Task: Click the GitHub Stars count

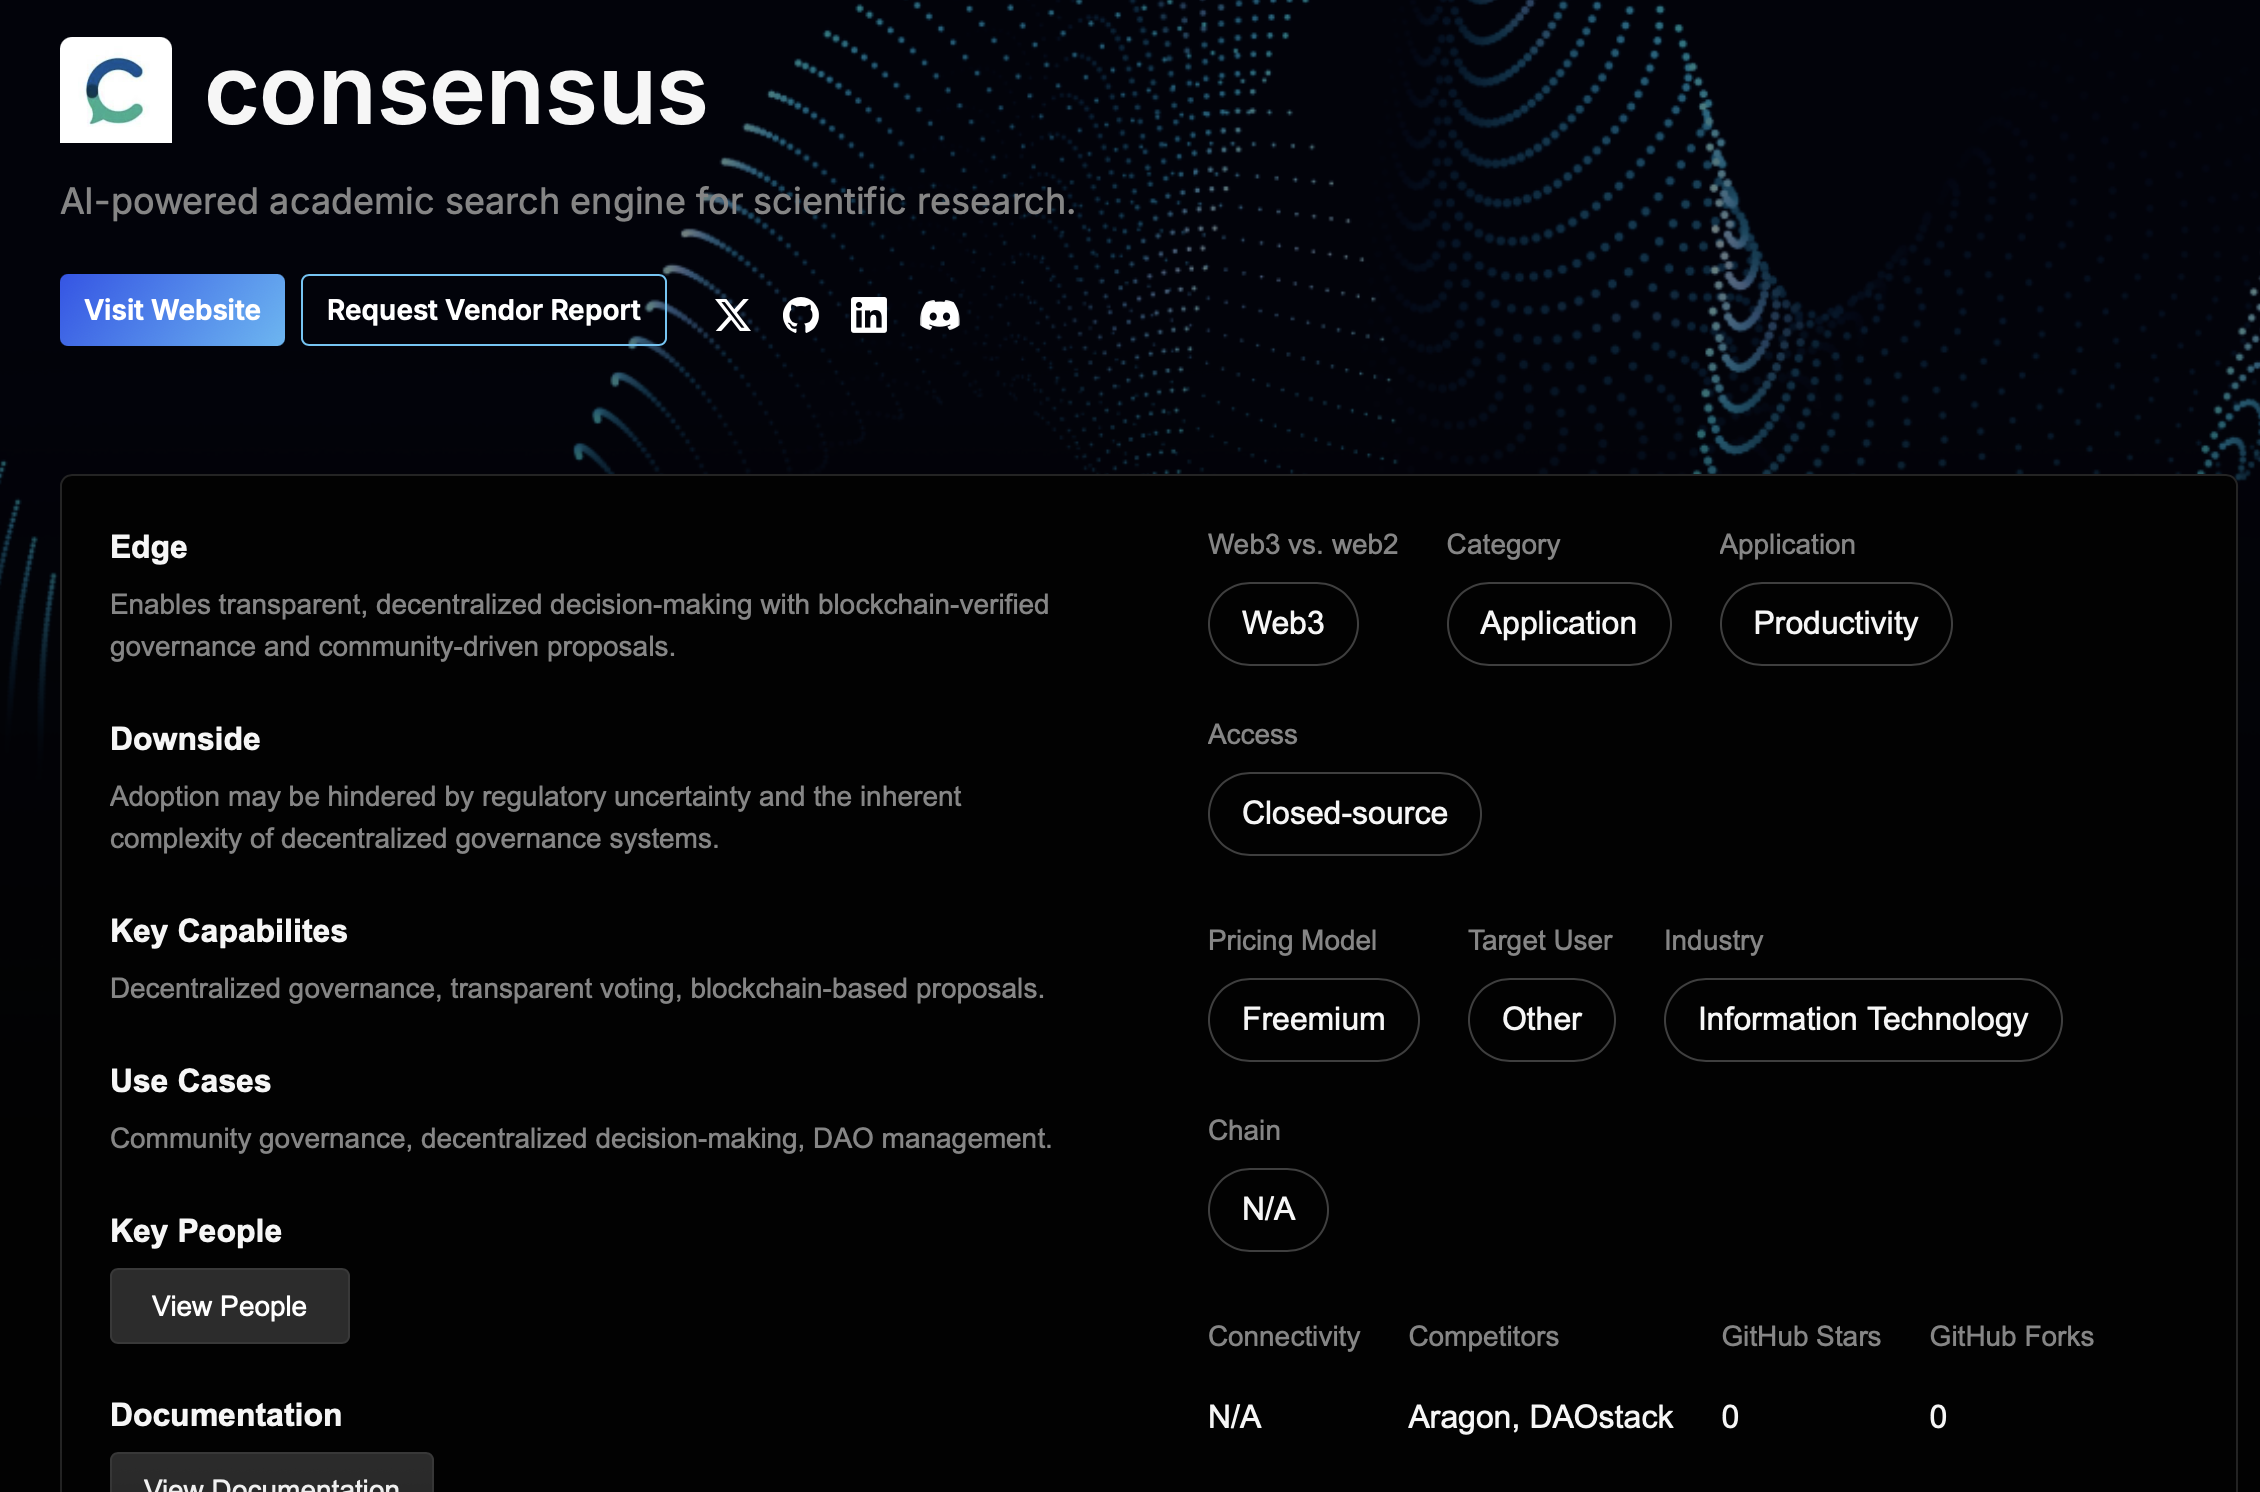Action: coord(1729,1417)
